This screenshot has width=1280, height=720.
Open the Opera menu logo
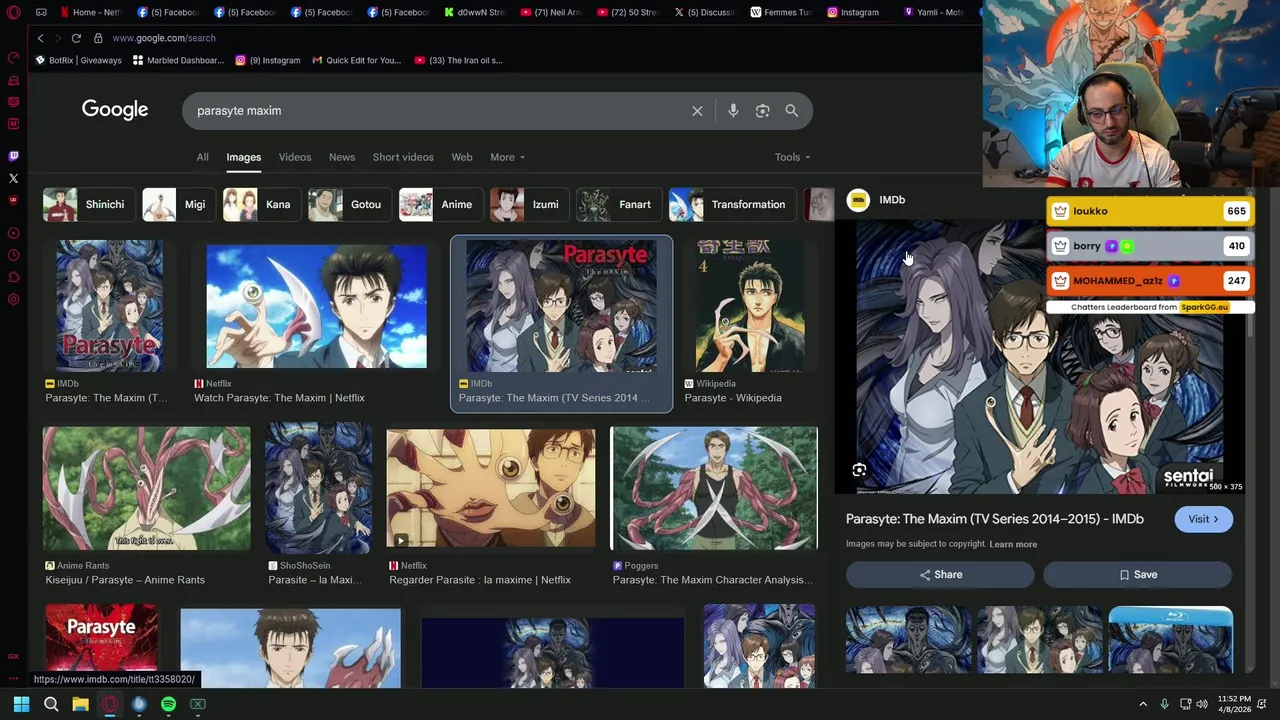click(14, 13)
